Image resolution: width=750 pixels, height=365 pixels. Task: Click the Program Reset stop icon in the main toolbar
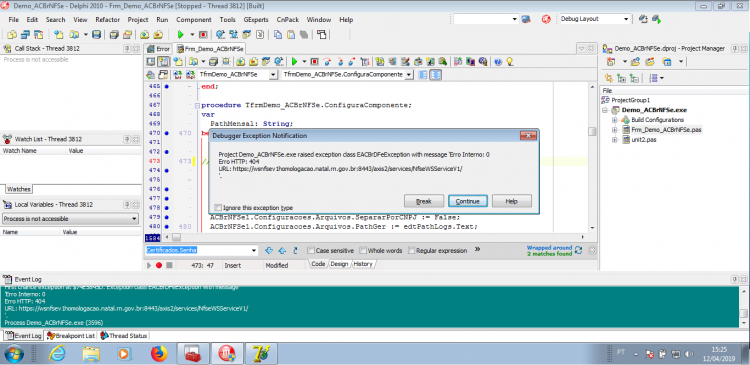pos(203,34)
